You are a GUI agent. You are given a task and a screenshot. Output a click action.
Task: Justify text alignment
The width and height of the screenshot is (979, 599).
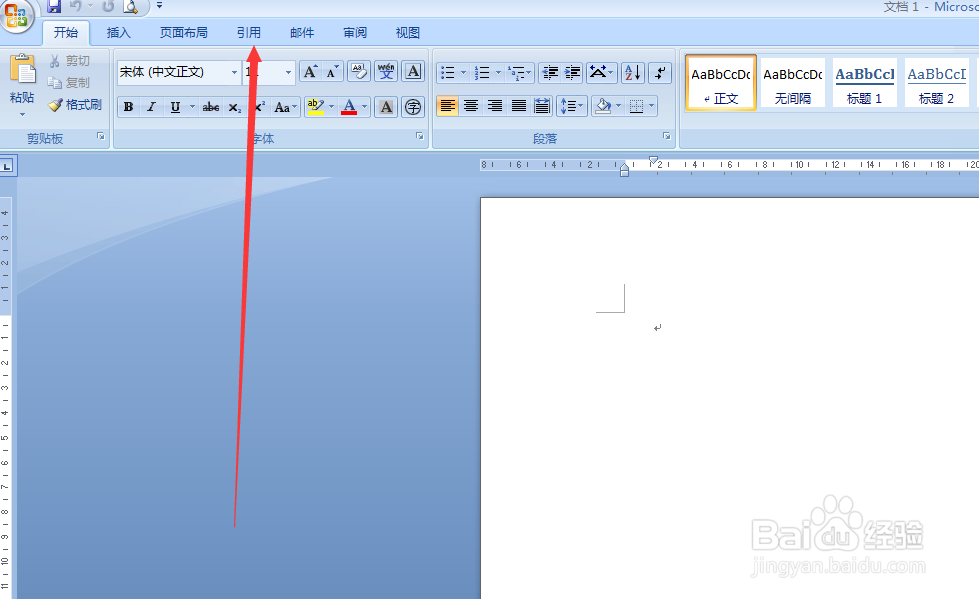518,106
